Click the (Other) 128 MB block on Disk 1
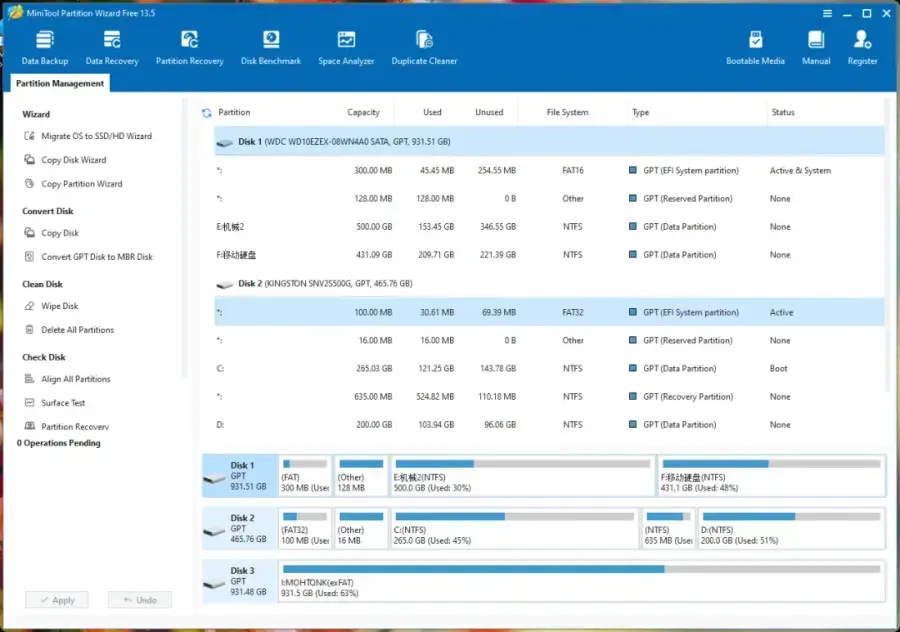The image size is (900, 632). coord(361,476)
